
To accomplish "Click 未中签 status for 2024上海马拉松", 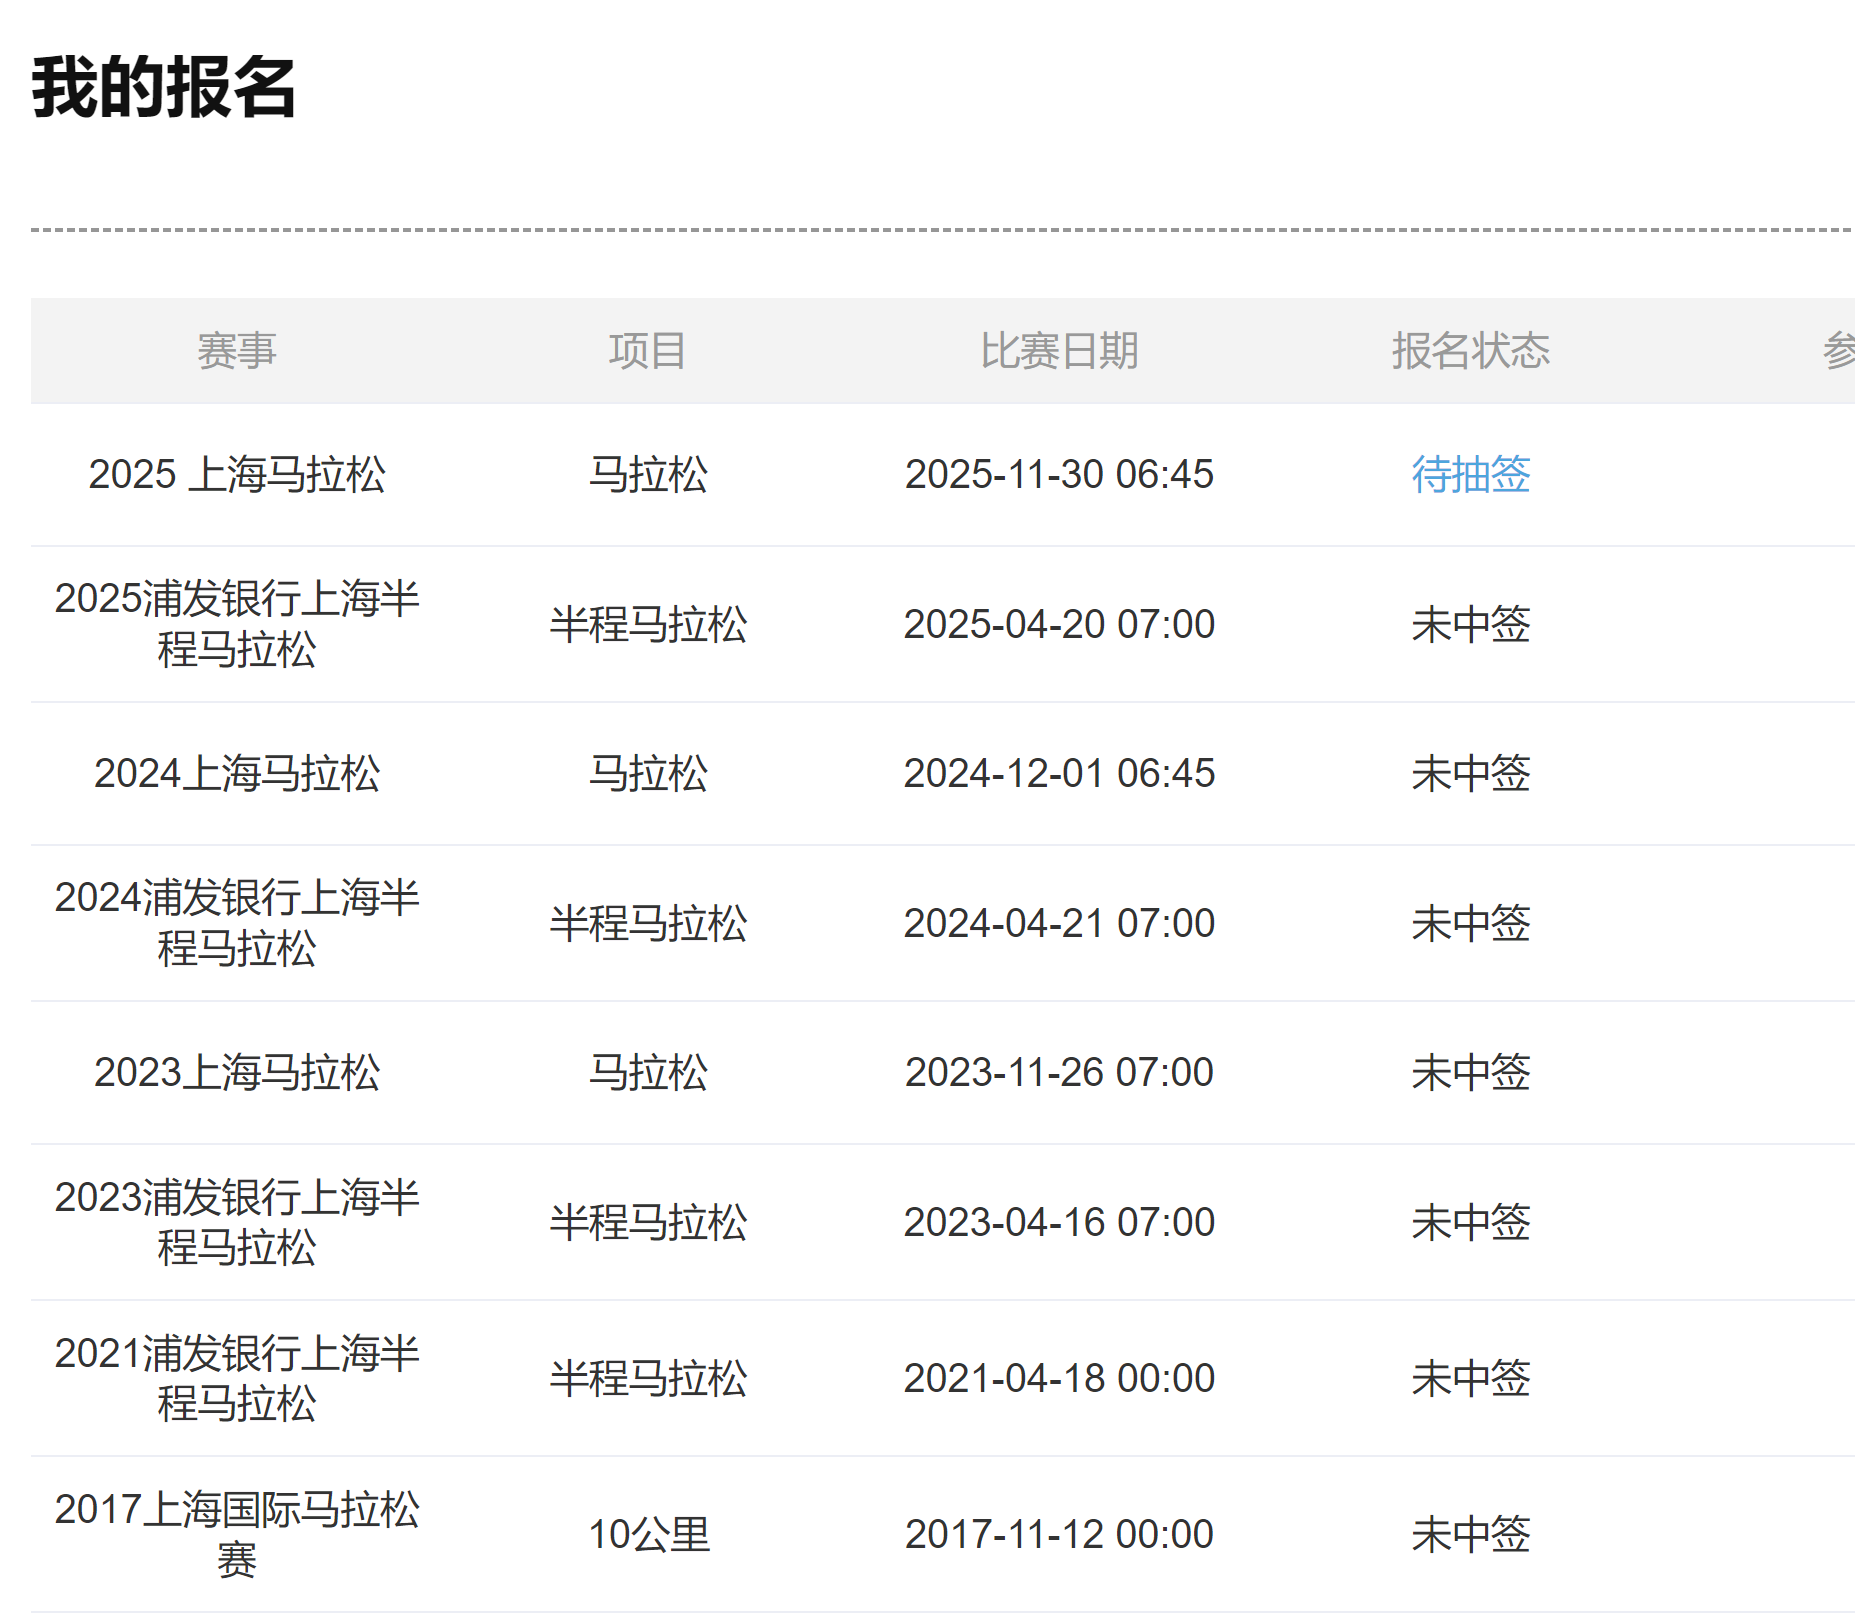I will 1470,773.
